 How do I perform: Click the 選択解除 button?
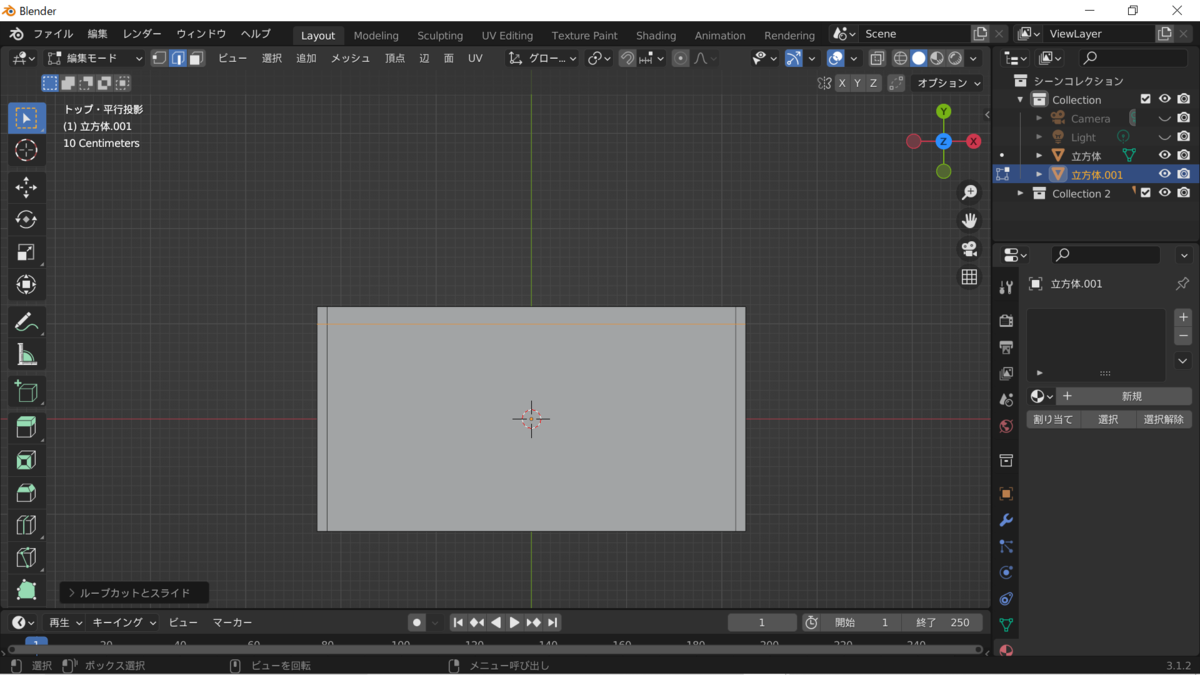(x=1164, y=419)
